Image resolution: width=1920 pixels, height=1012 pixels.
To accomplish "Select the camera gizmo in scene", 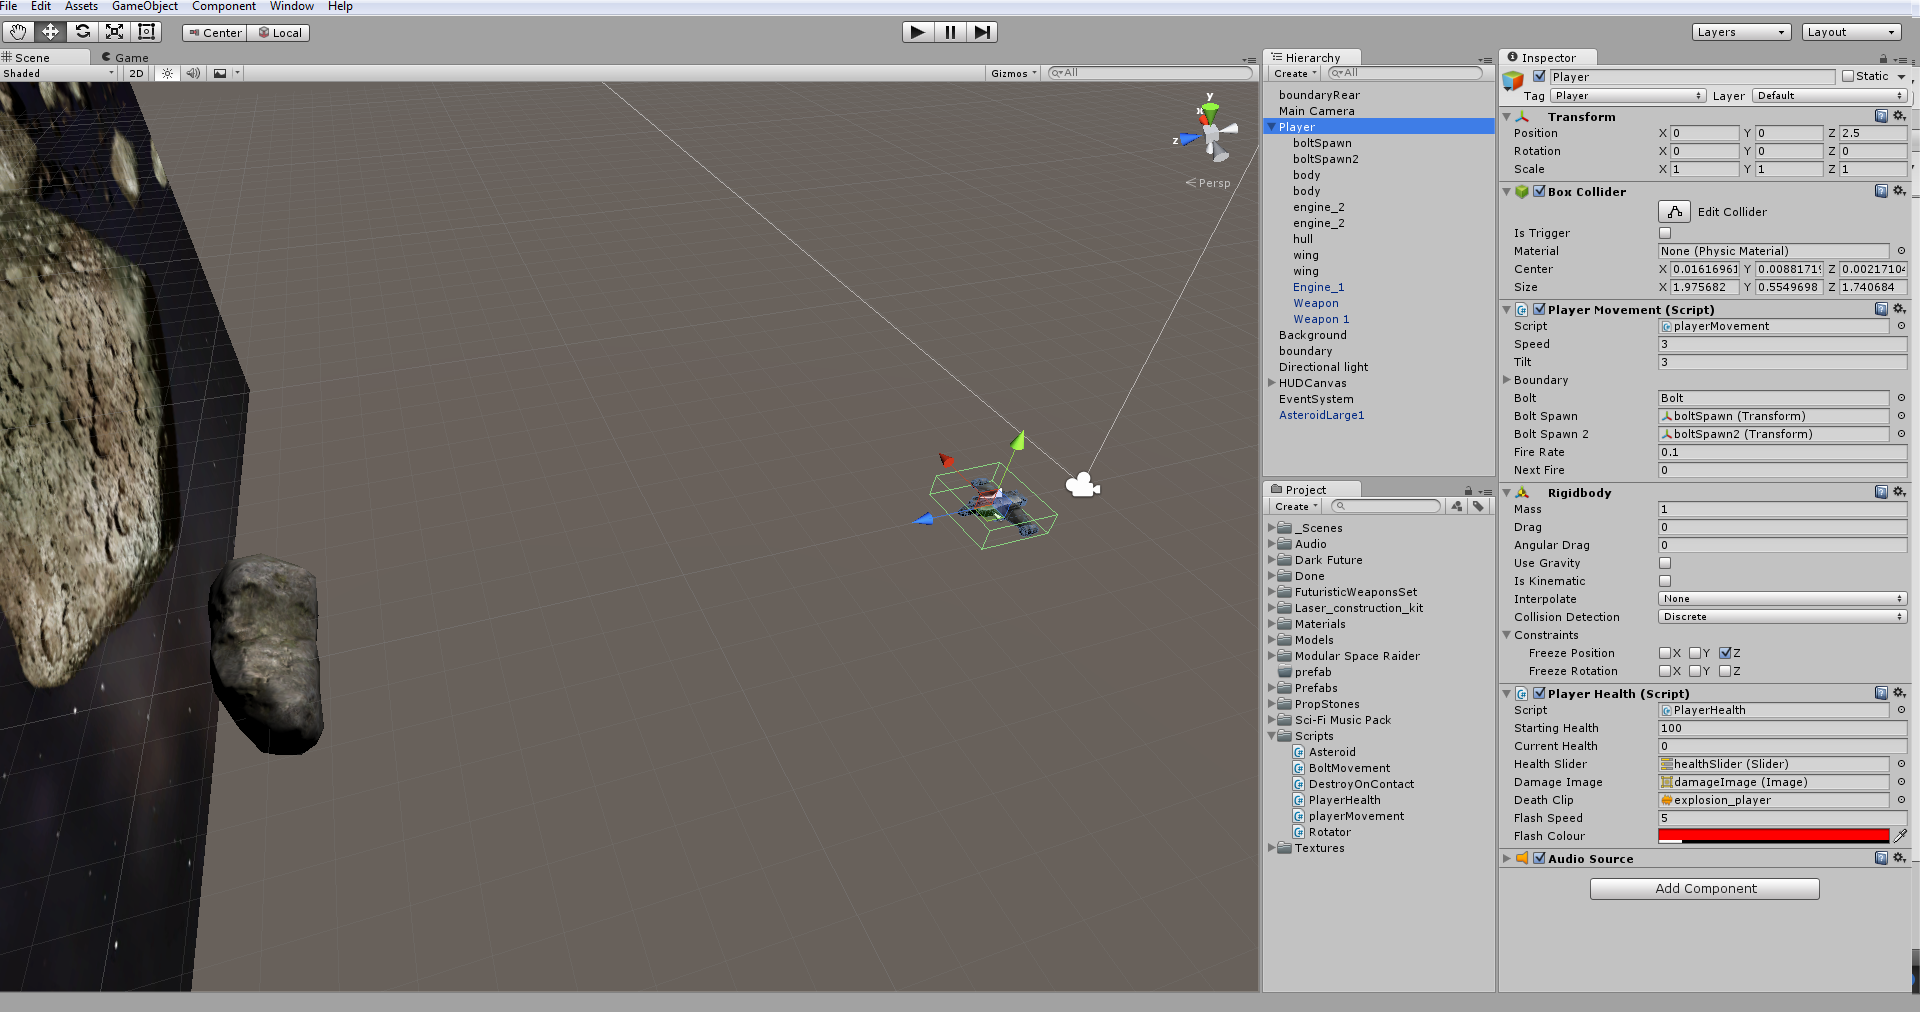I will pyautogui.click(x=1082, y=486).
